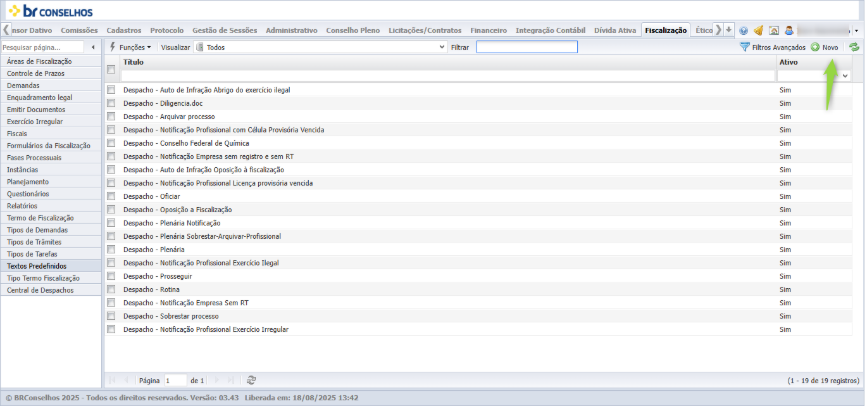Open Filtros Avançados
This screenshot has height=406, width=865.
point(772,47)
